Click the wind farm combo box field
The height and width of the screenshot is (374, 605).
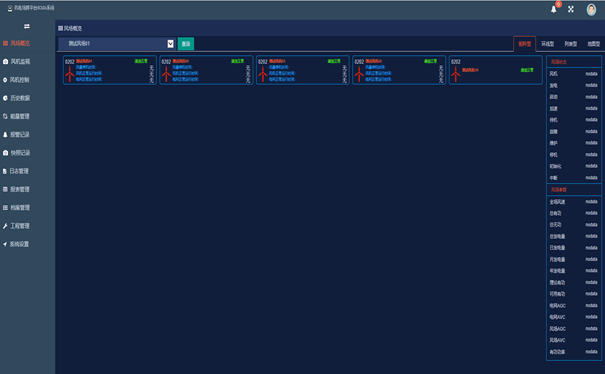pyautogui.click(x=117, y=44)
